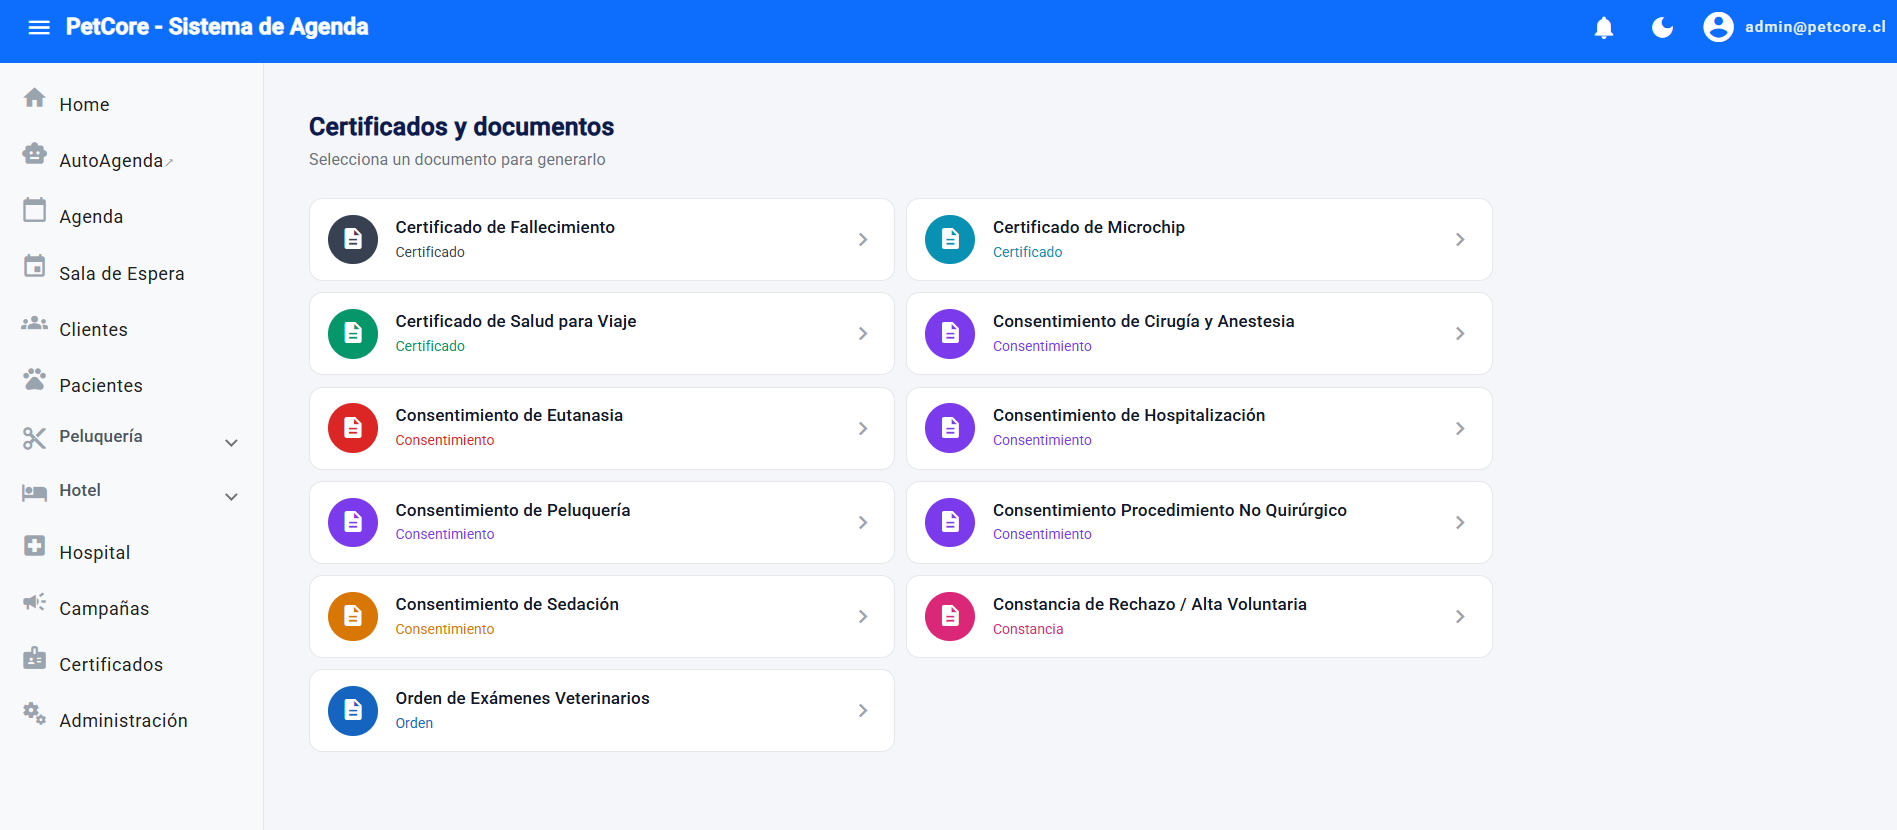Click dark document icon for Certificado de Fallecimiento
Image resolution: width=1897 pixels, height=830 pixels.
(353, 239)
